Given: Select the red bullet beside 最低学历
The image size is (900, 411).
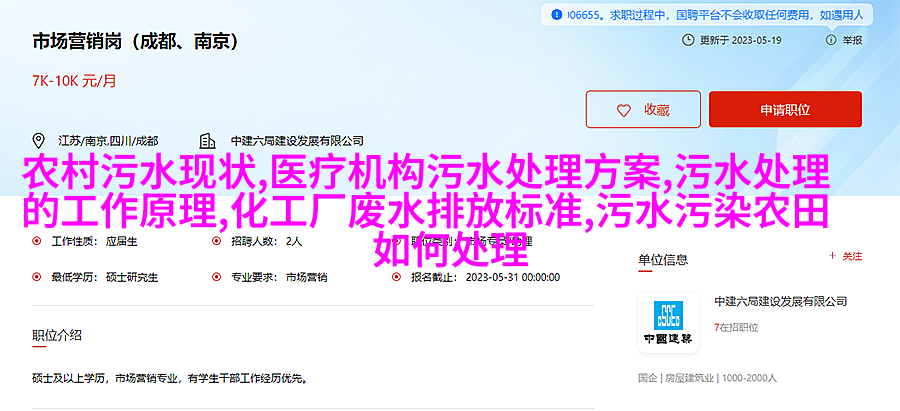Looking at the screenshot, I should [37, 277].
